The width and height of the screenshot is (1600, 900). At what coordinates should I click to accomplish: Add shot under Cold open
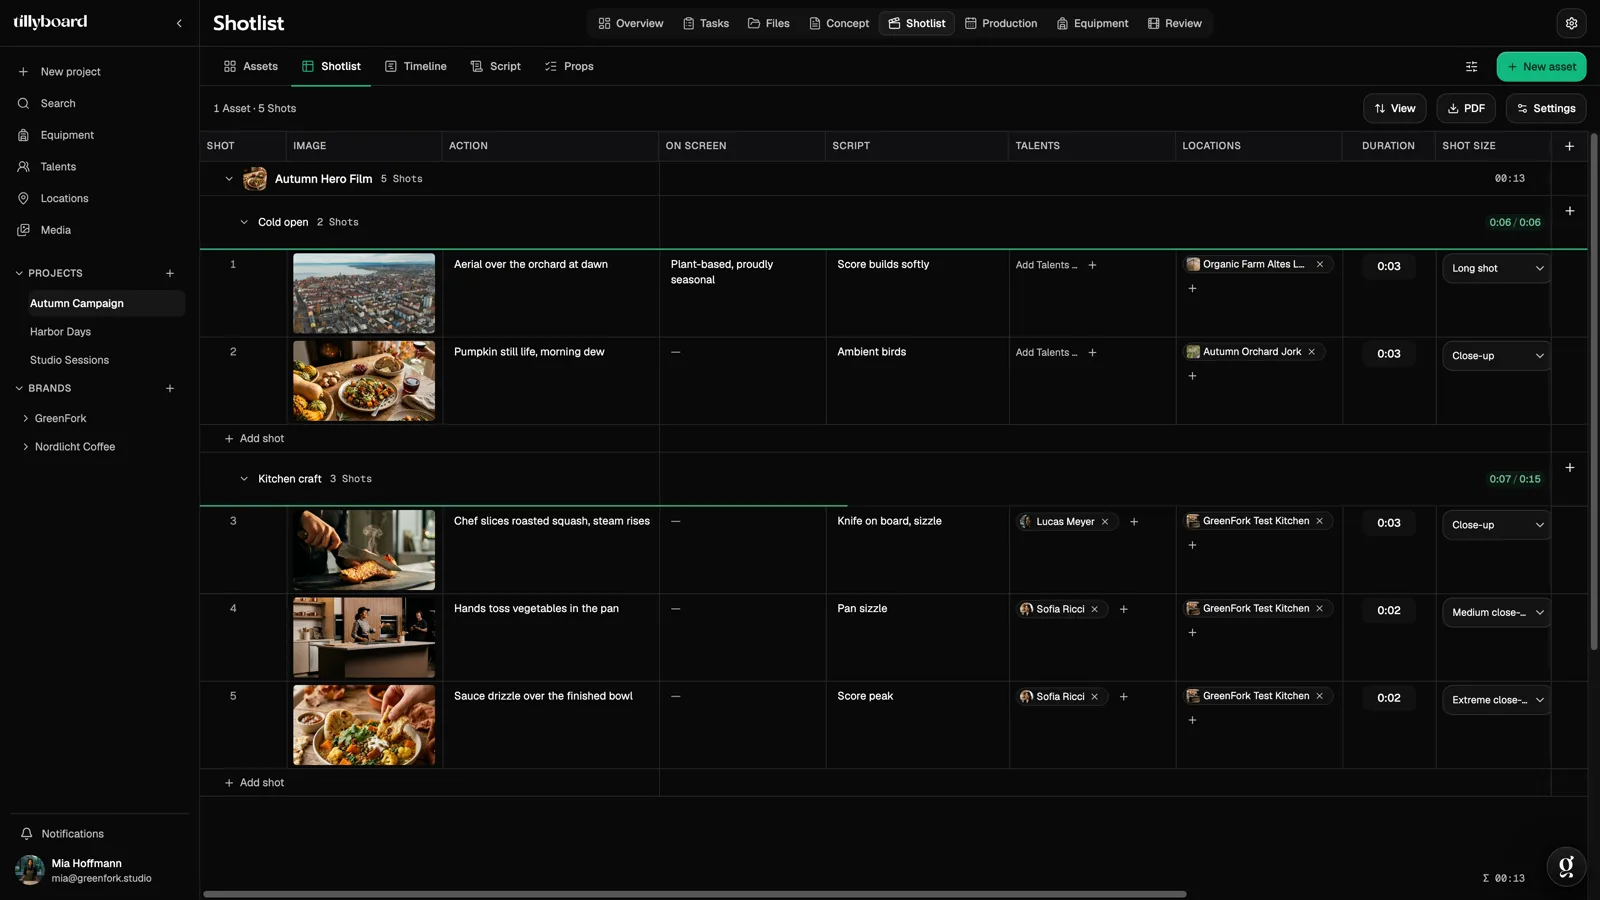pos(254,439)
